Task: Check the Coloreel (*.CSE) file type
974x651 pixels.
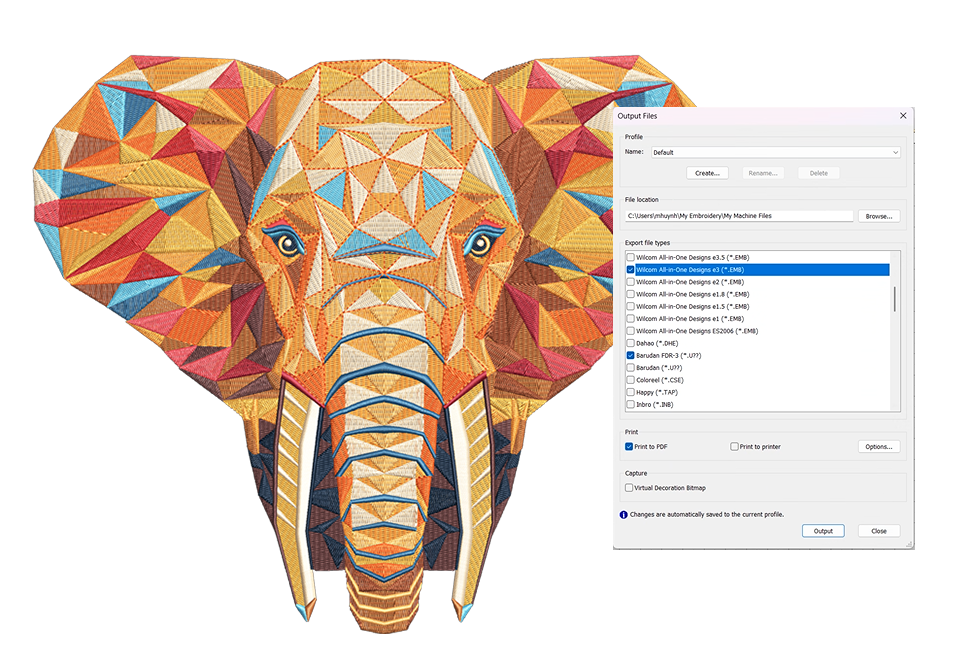Action: point(630,380)
